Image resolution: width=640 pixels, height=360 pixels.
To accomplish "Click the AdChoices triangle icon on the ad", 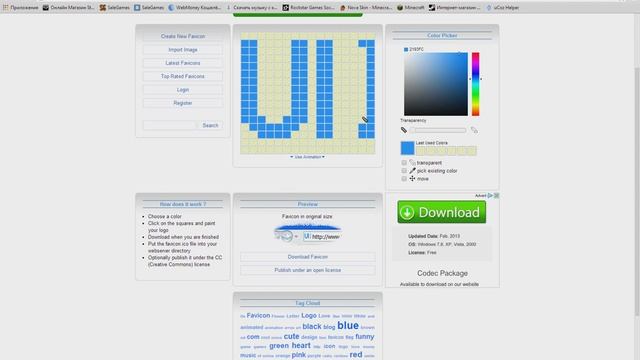I will point(490,196).
